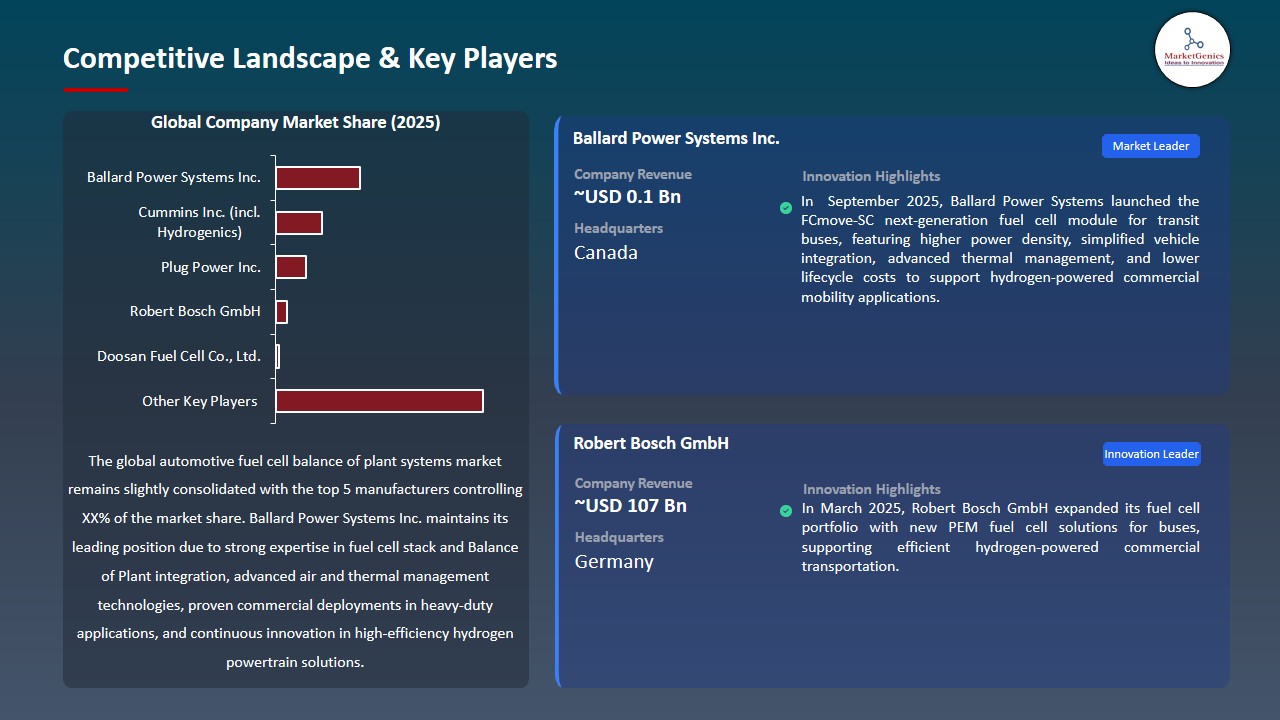Click the green check icon beside Ballard highlight
Viewport: 1280px width, 720px height.
pos(786,208)
